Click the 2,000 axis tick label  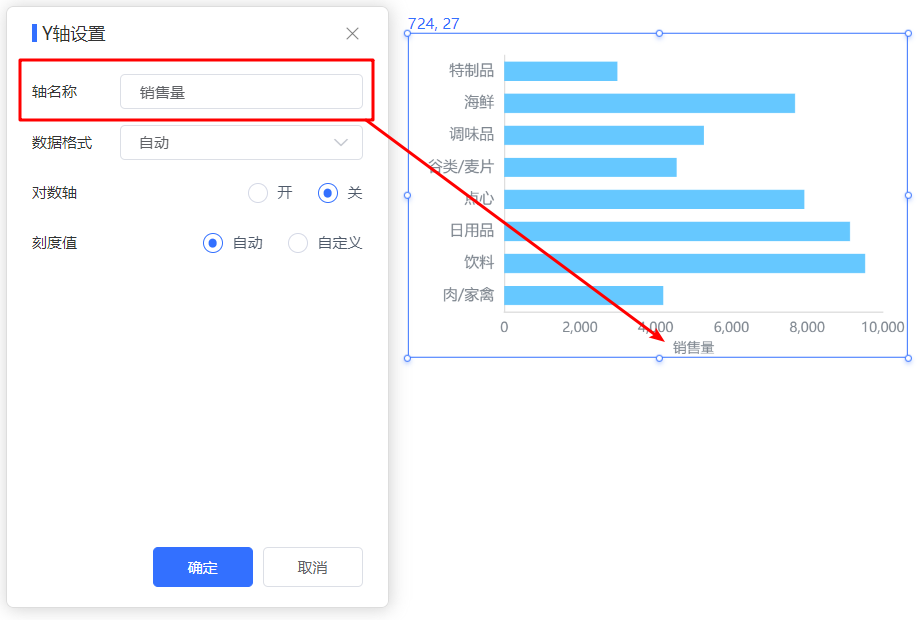(x=580, y=327)
